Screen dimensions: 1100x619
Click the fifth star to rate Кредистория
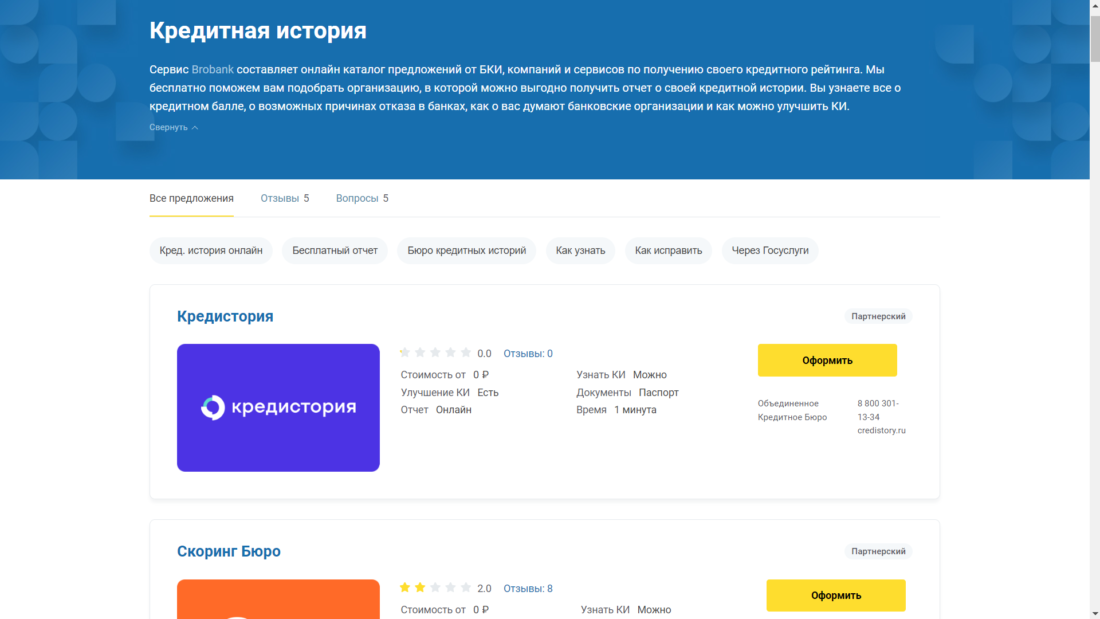click(x=465, y=352)
